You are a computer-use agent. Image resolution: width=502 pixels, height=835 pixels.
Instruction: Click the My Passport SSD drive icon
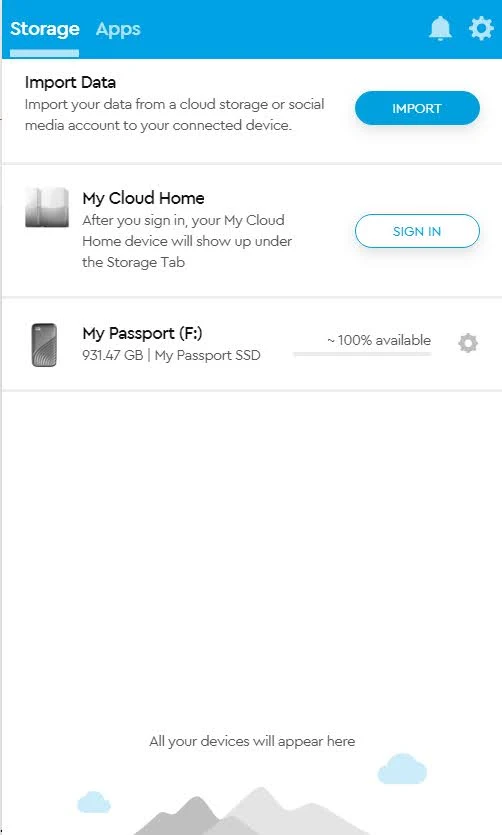coord(44,345)
